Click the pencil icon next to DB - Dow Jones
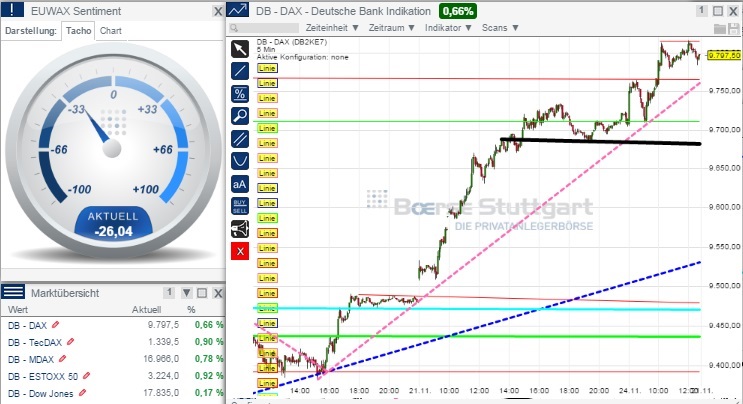This screenshot has width=743, height=404. pos(82,393)
